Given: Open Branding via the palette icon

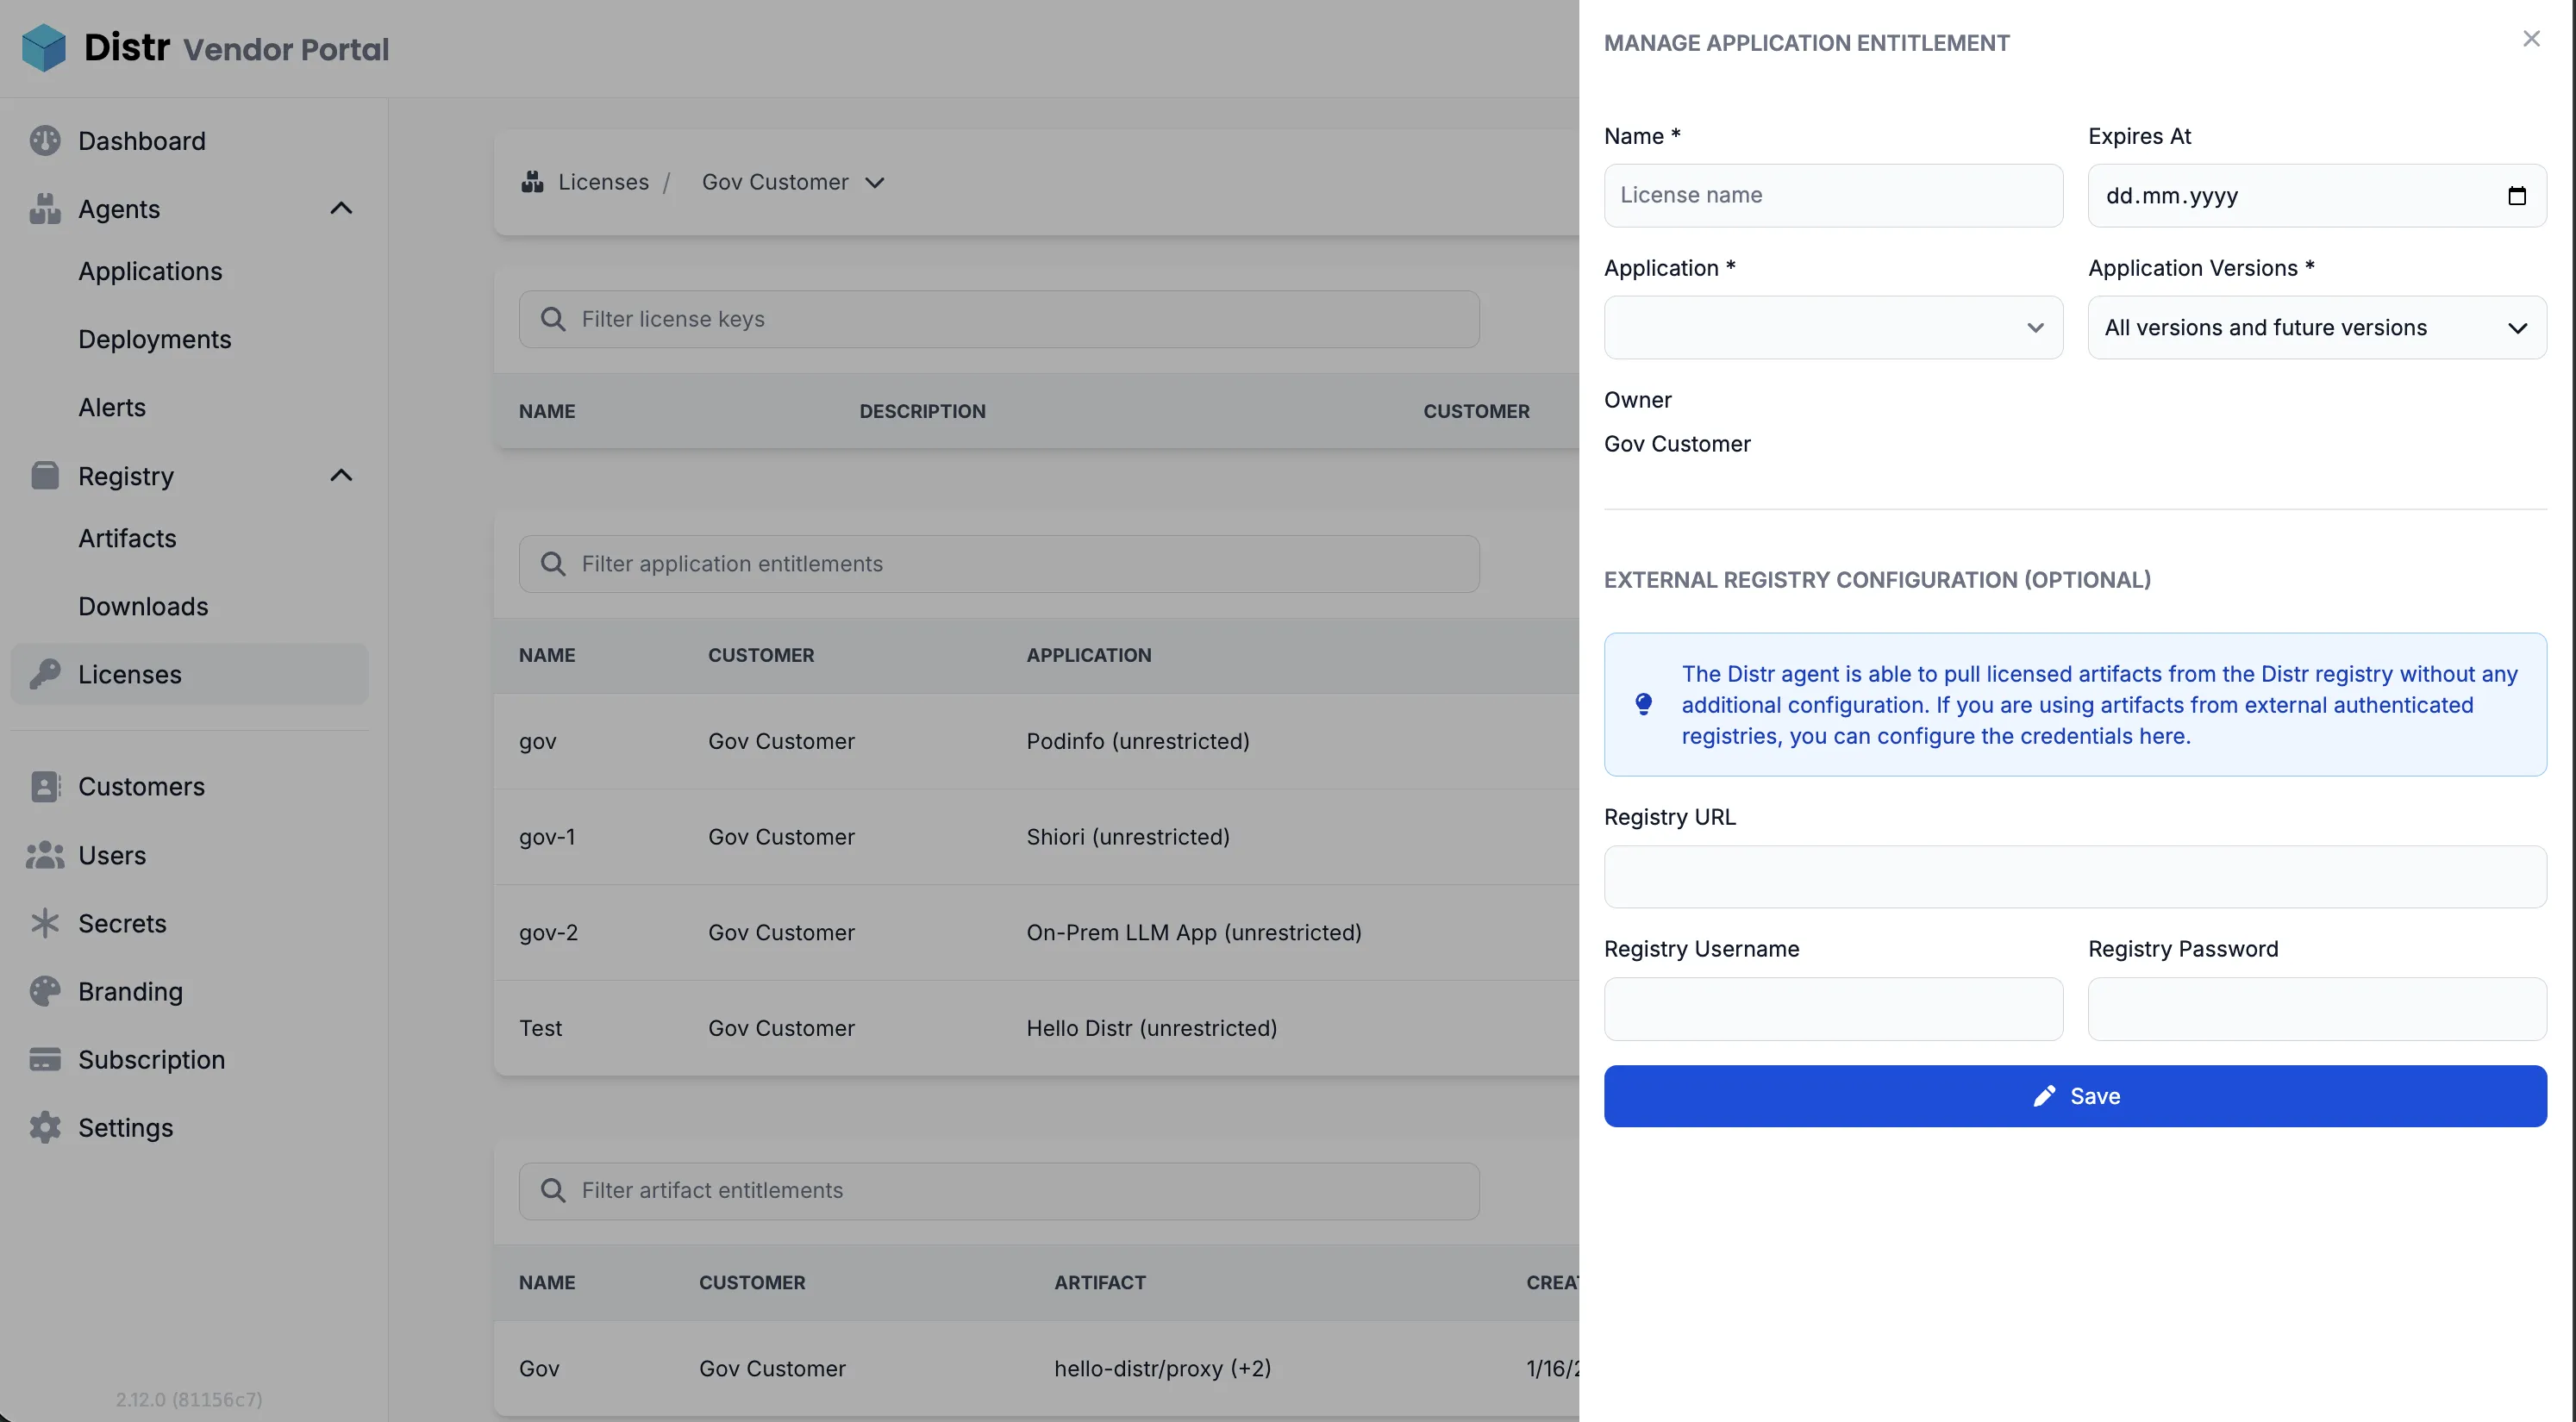Looking at the screenshot, I should pyautogui.click(x=44, y=991).
